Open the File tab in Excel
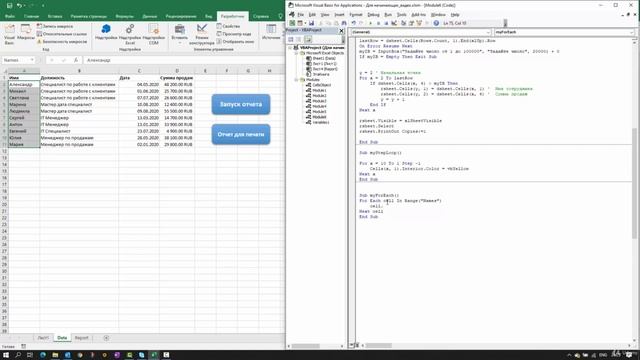The image size is (640, 360). click(x=10, y=16)
